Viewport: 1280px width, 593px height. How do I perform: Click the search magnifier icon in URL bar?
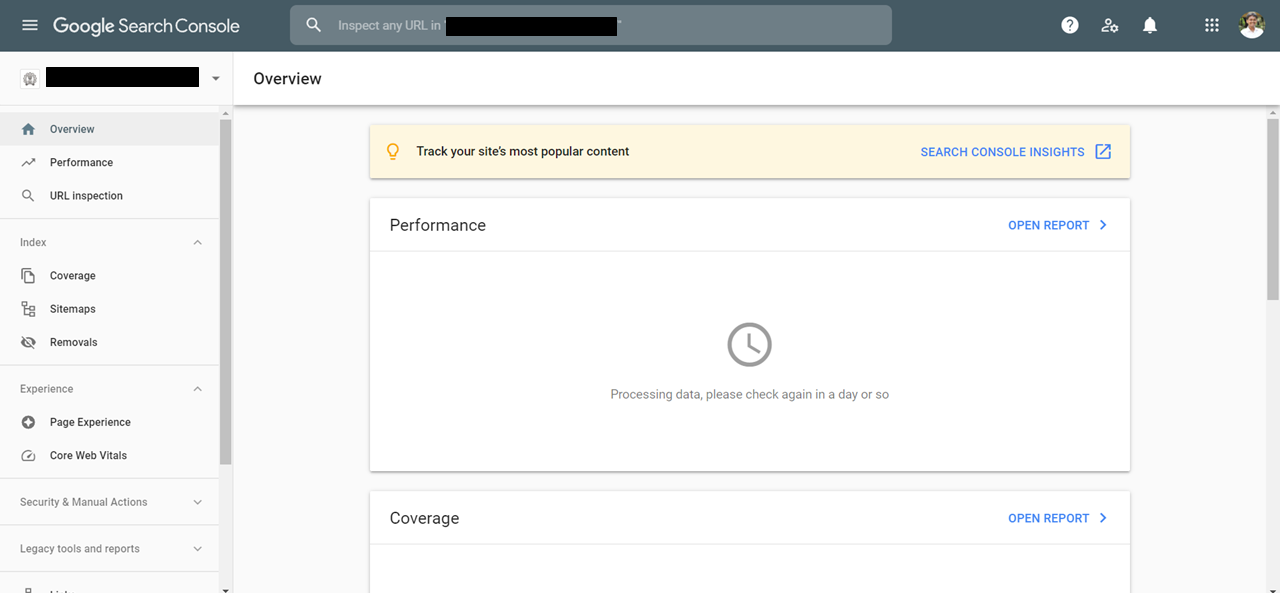314,25
